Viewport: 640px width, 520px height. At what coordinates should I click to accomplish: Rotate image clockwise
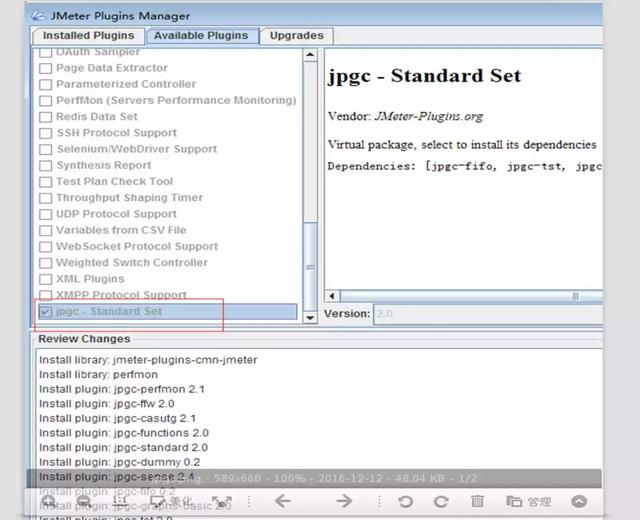441,501
